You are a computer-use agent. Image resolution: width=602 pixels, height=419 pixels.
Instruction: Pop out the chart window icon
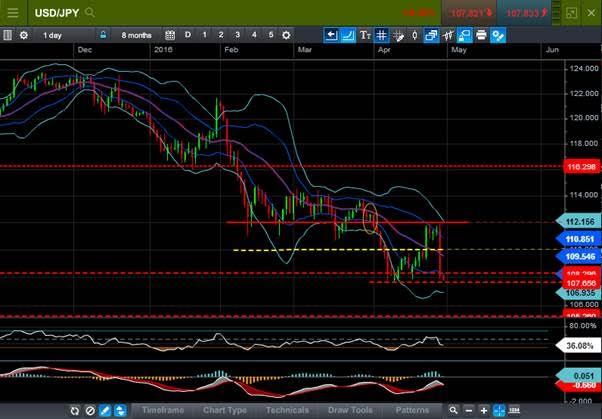click(571, 13)
